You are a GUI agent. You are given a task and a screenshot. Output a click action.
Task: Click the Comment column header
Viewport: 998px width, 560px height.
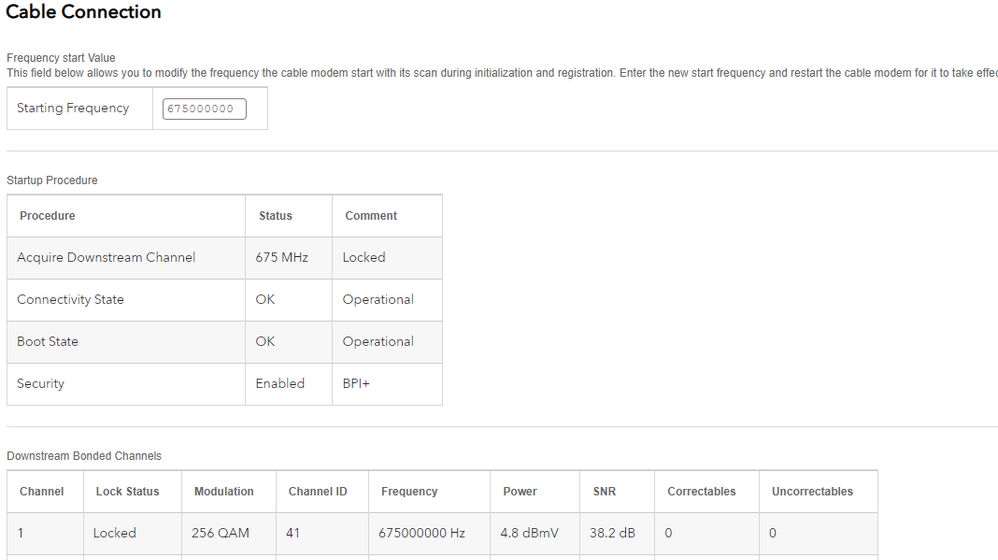pyautogui.click(x=371, y=216)
